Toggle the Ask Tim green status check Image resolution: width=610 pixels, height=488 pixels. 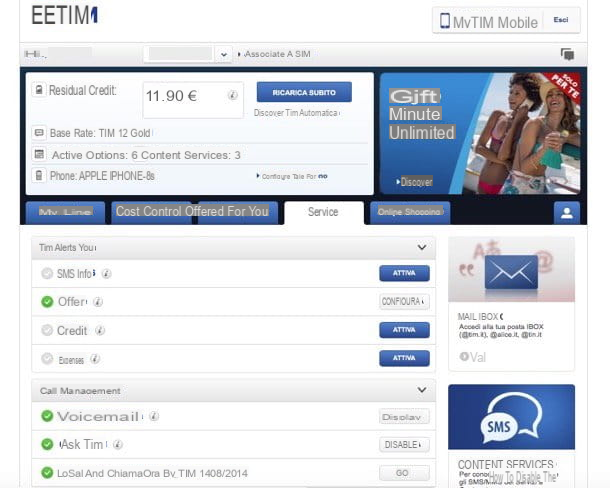47,444
